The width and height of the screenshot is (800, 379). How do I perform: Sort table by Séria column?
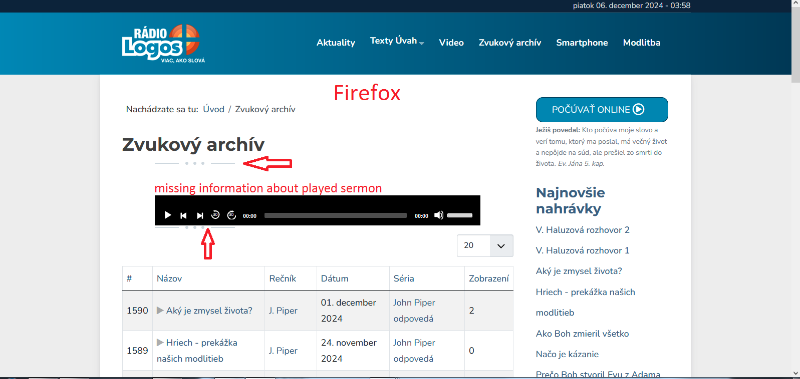[404, 279]
